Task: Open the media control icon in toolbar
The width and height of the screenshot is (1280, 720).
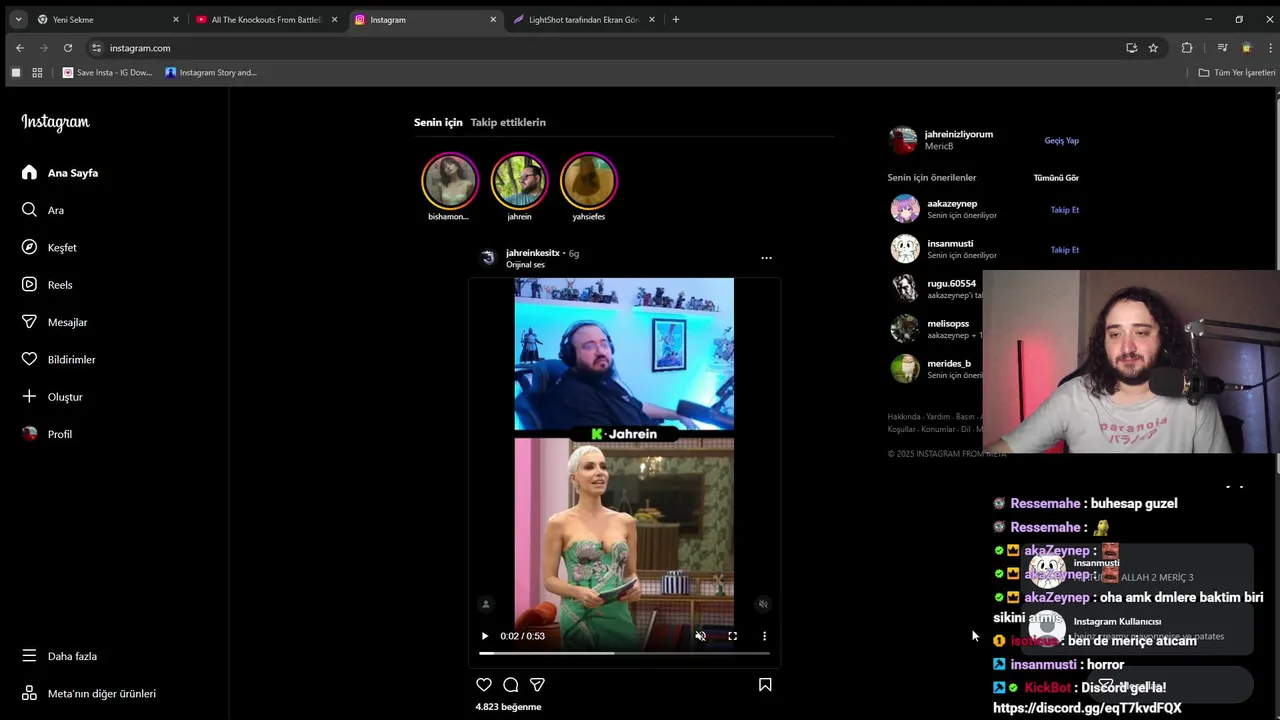Action: click(x=1222, y=48)
